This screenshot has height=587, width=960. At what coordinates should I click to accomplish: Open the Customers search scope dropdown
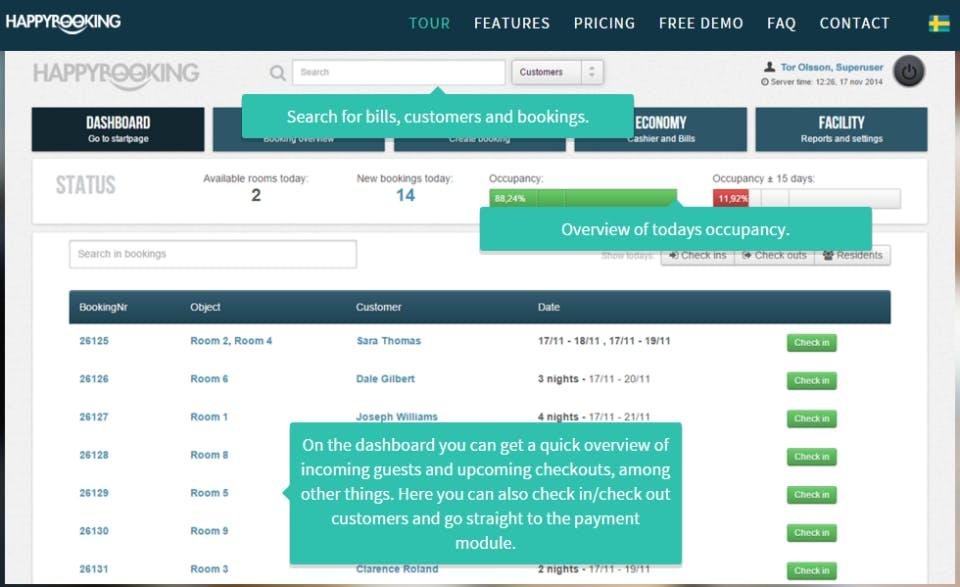point(558,72)
